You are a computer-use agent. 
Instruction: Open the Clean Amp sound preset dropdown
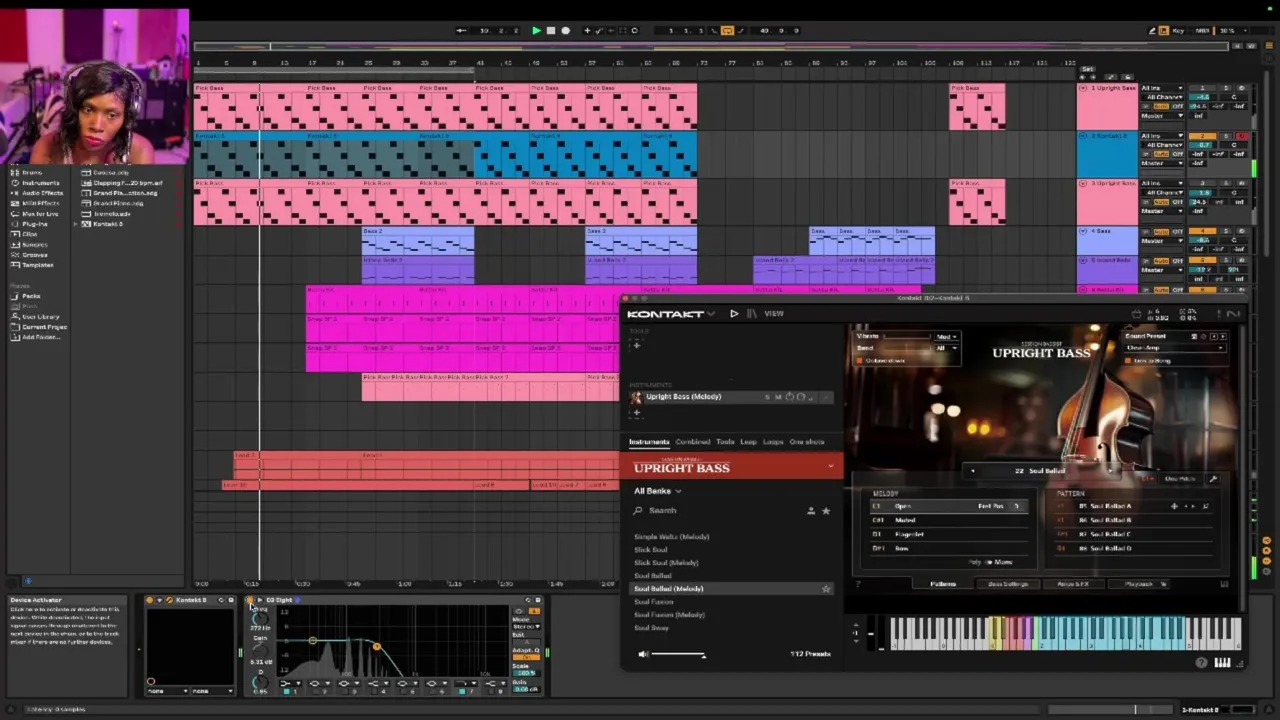click(x=1174, y=348)
